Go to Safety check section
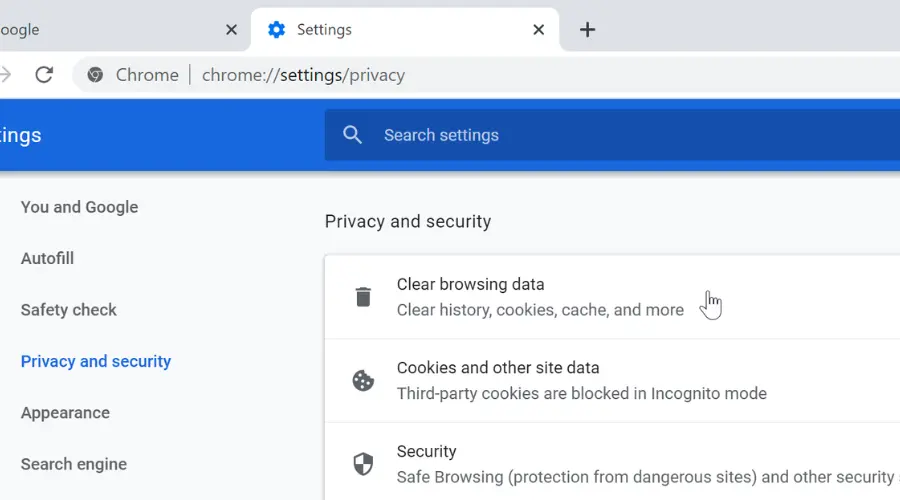Viewport: 900px width, 500px height. [69, 310]
